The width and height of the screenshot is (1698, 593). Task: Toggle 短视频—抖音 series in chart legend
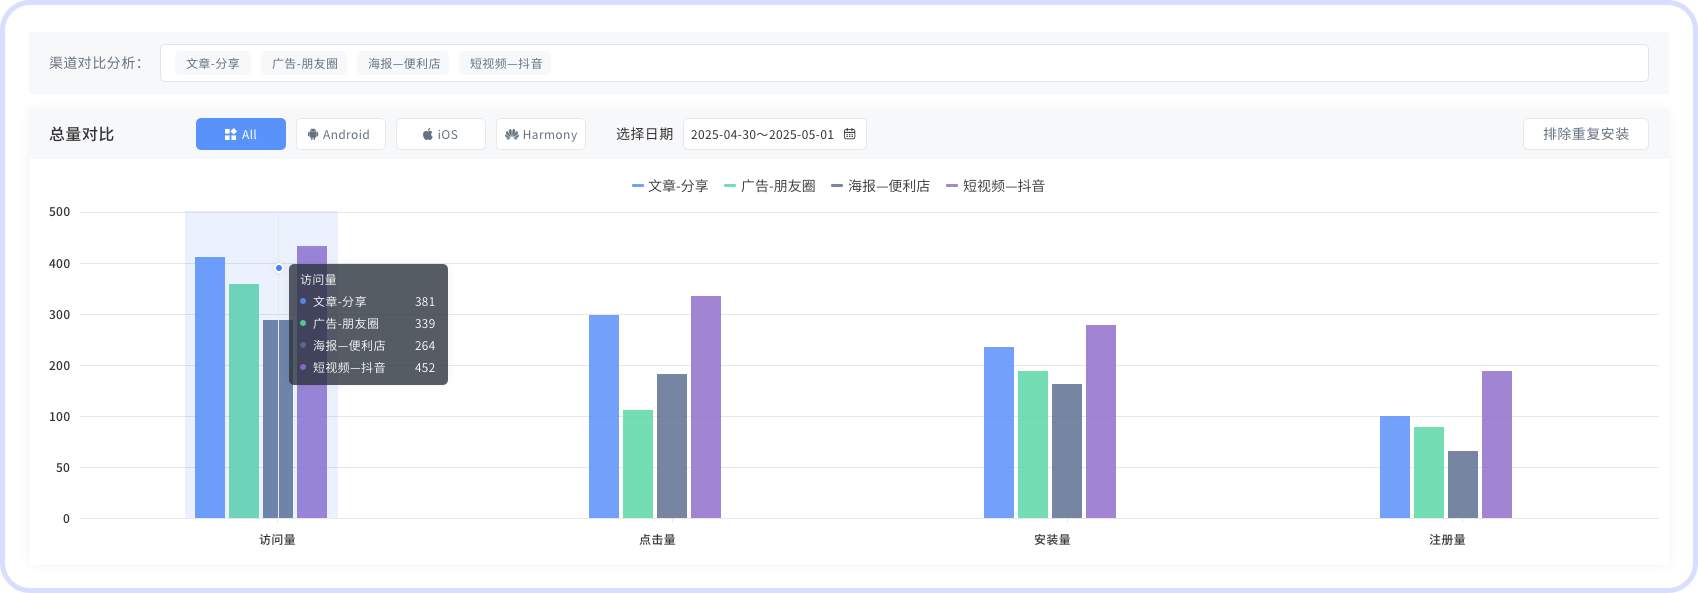pyautogui.click(x=996, y=186)
